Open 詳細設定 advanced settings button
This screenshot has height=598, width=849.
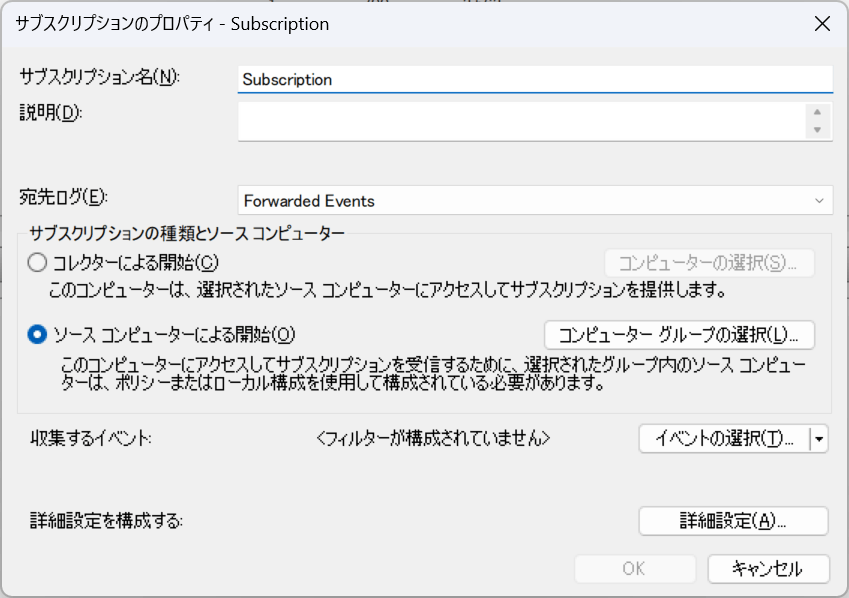click(733, 521)
